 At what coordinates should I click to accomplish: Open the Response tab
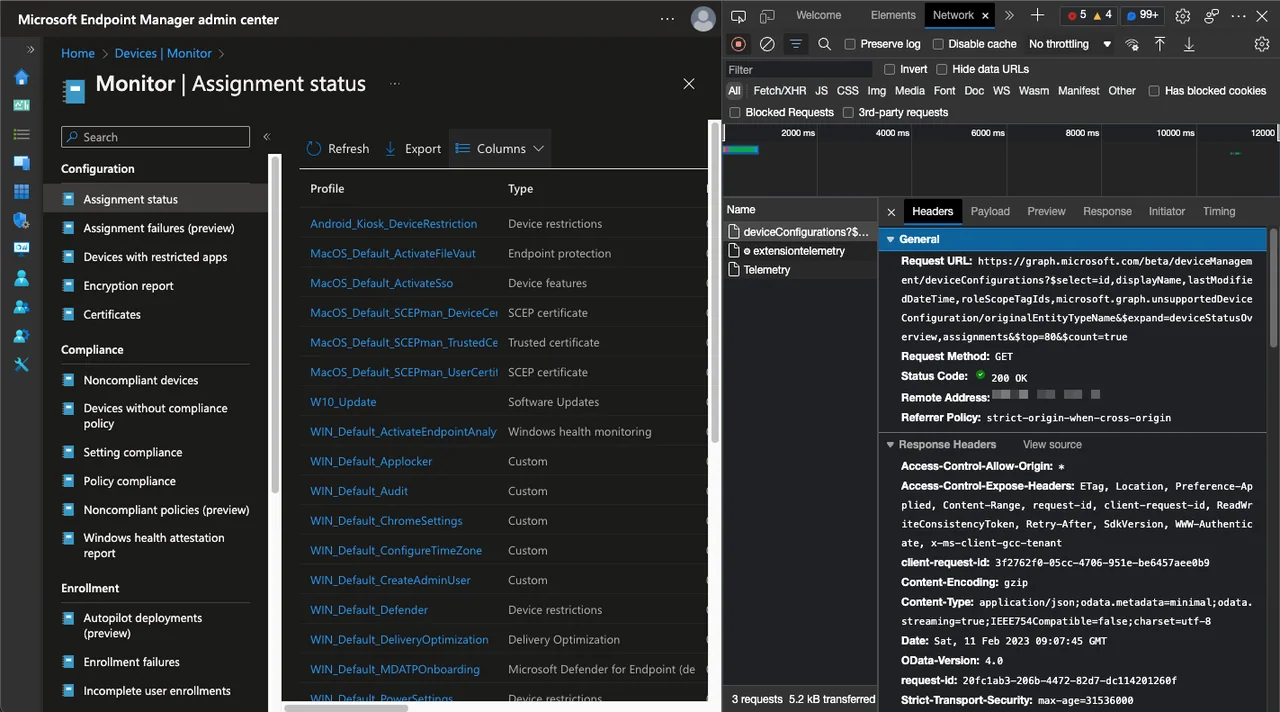click(1107, 211)
